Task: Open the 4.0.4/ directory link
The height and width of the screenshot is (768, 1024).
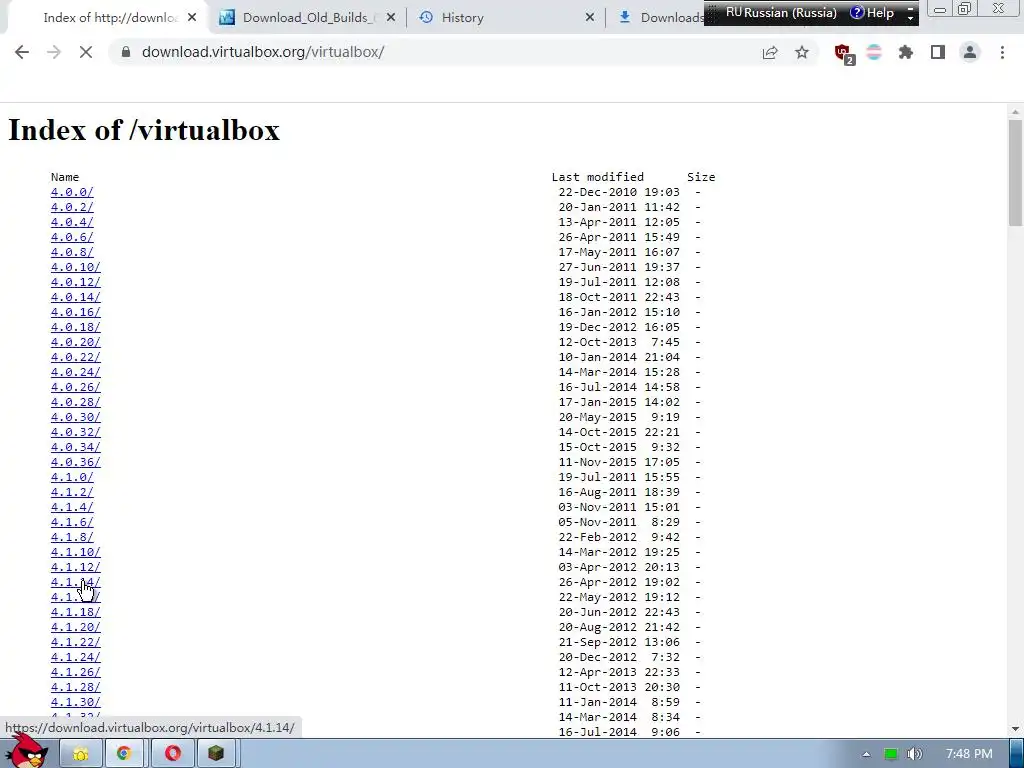Action: point(72,222)
